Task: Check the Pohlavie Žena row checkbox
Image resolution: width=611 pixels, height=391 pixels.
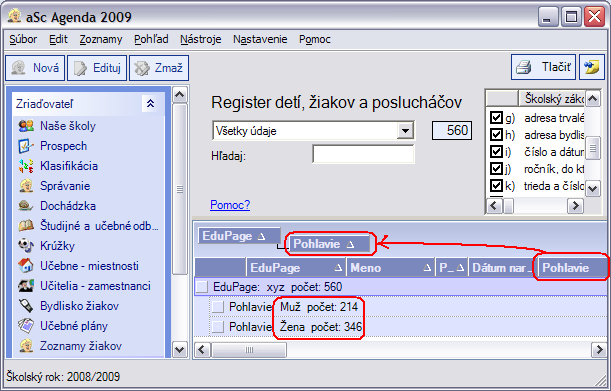Action: point(218,327)
